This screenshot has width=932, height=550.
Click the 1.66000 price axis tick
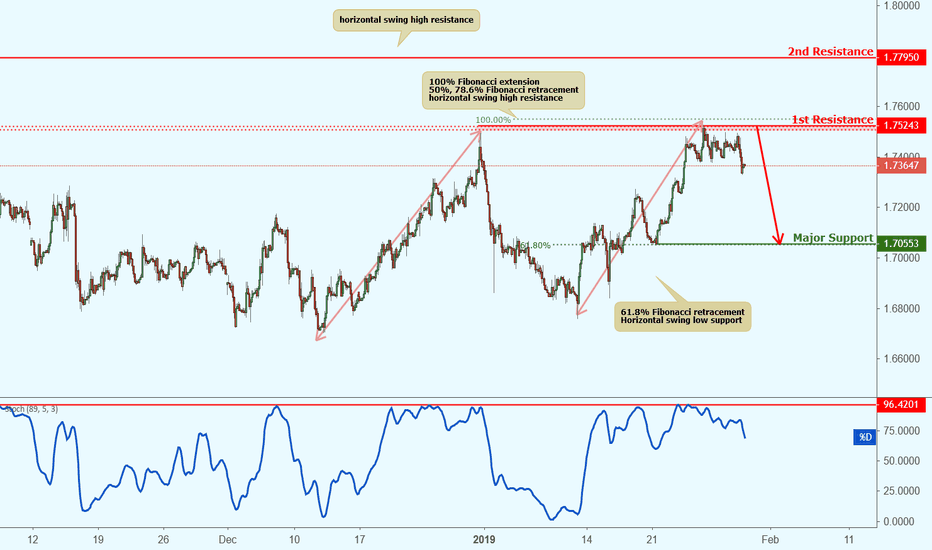[x=902, y=359]
